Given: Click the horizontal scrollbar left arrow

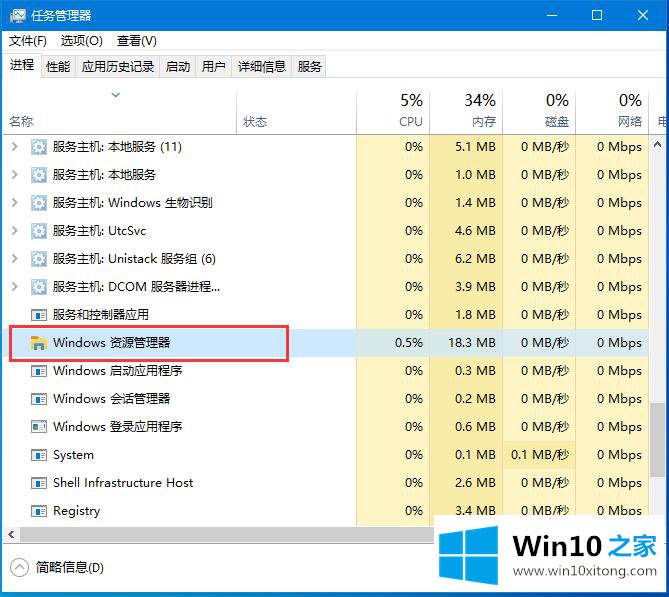Looking at the screenshot, I should (11, 534).
